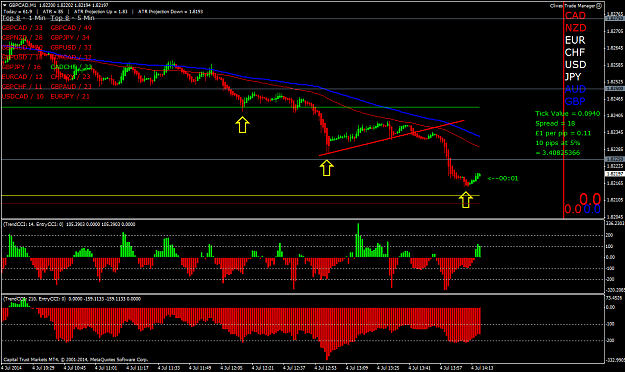The width and height of the screenshot is (625, 372).
Task: Click the TrendCCI: 14 indicator label
Action: coord(69,224)
